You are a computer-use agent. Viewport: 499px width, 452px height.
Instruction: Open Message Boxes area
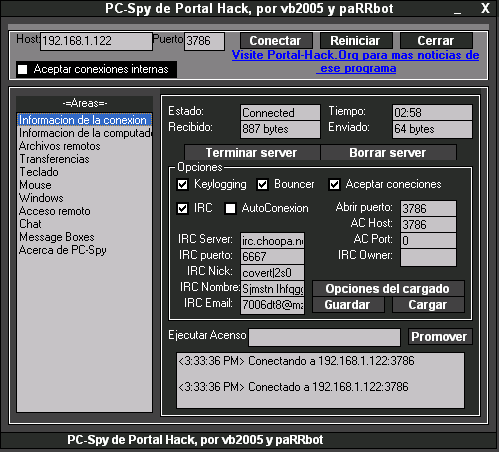coord(85,237)
